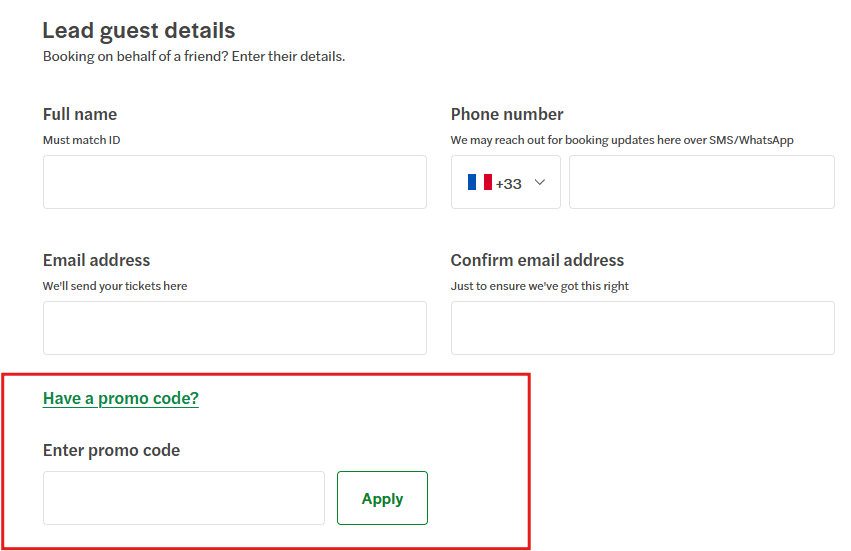Click 'We'll send your tickets here' hint
Image resolution: width=851 pixels, height=551 pixels.
point(115,286)
